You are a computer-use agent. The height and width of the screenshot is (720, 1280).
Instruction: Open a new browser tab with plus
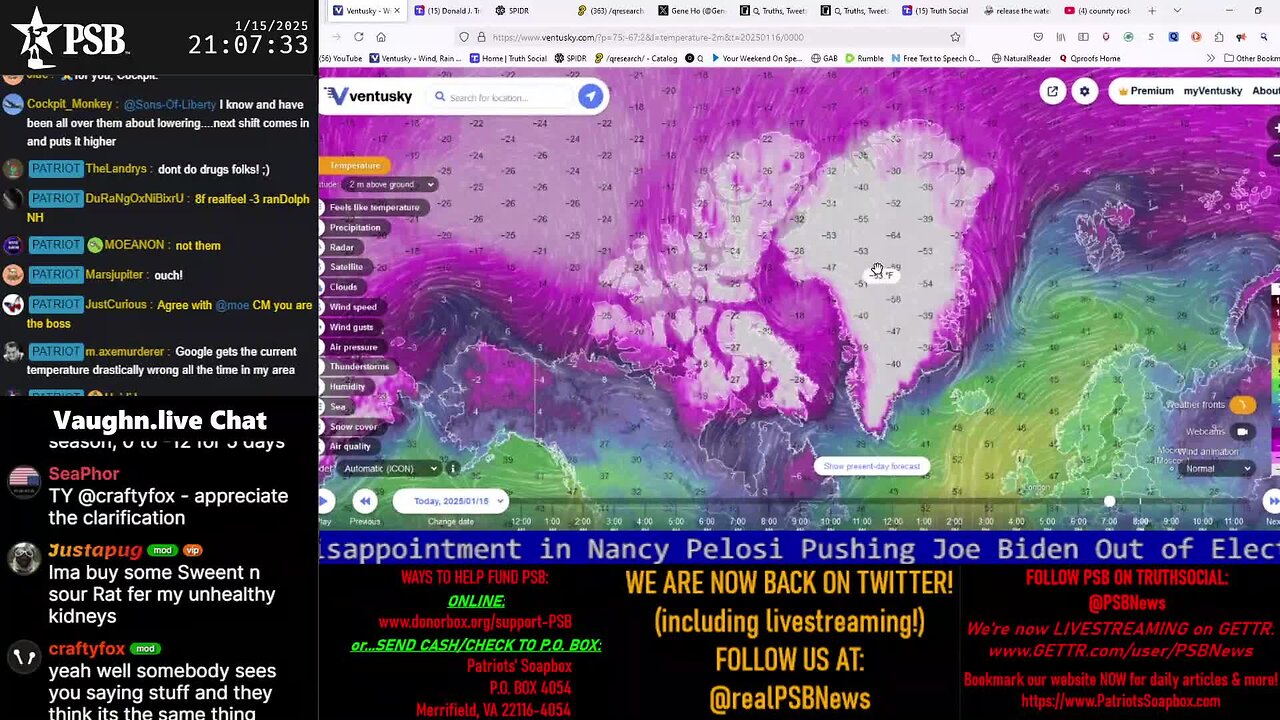[1152, 11]
